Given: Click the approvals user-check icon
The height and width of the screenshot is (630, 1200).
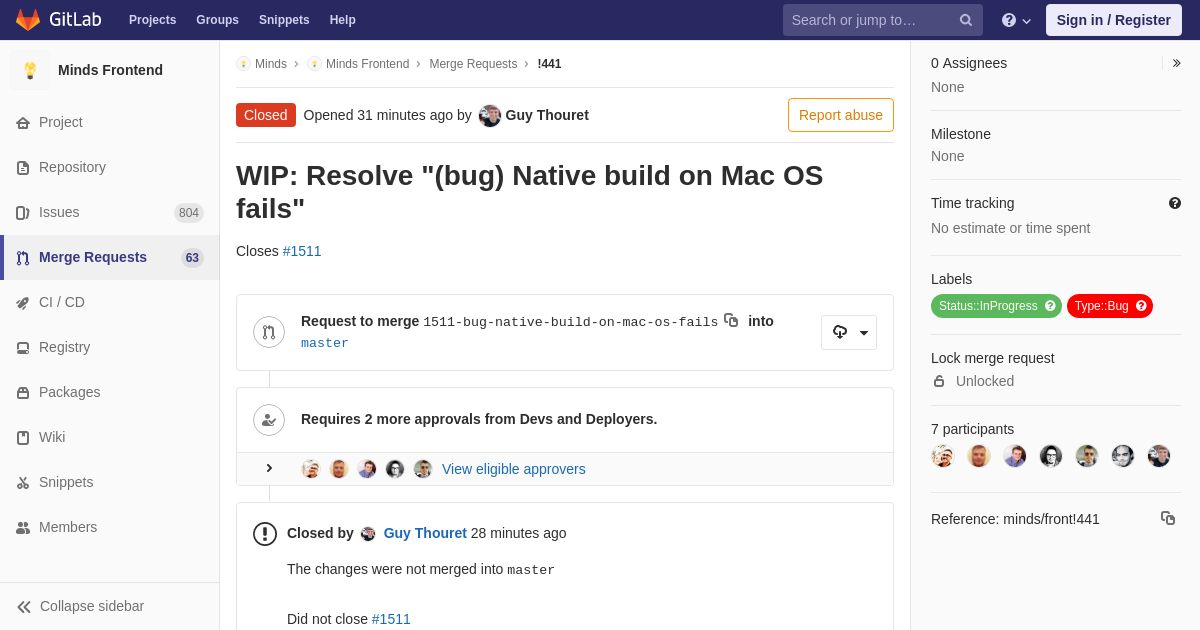Looking at the screenshot, I should click(x=269, y=420).
